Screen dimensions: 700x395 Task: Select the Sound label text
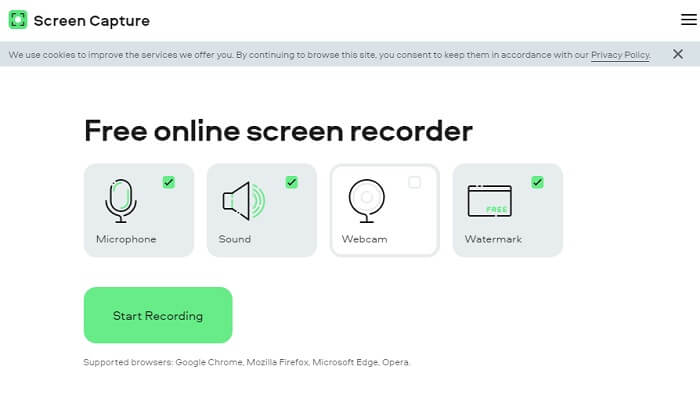[235, 239]
